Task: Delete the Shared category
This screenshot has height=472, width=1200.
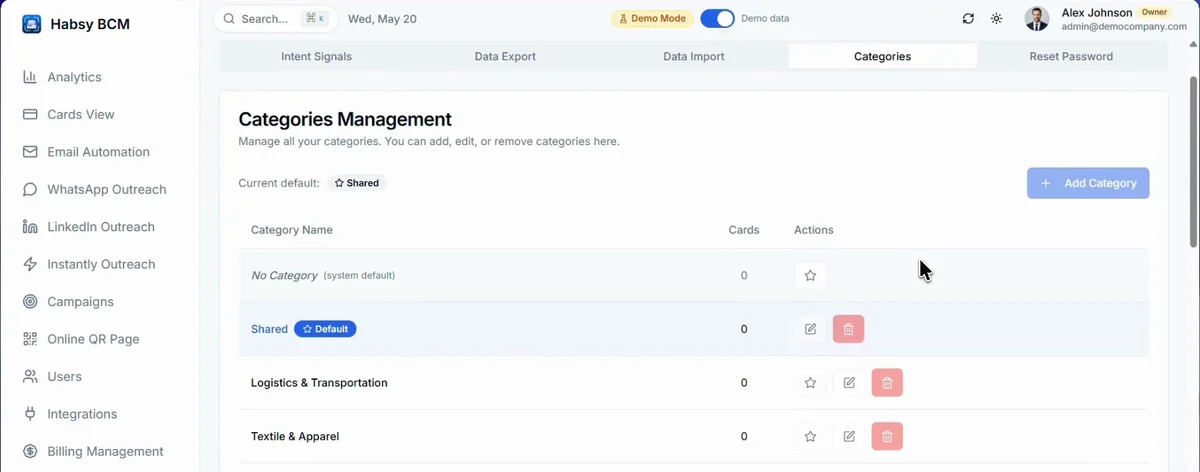Action: (848, 329)
